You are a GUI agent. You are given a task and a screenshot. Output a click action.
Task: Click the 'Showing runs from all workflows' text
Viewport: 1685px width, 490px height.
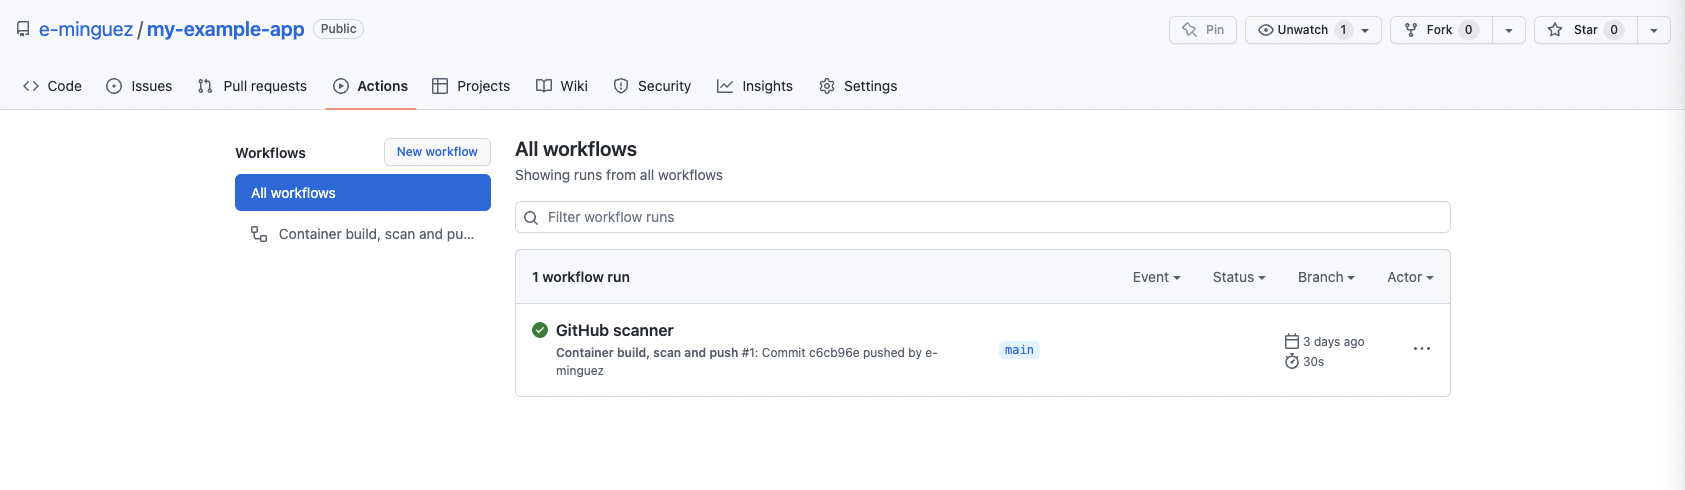coord(619,175)
